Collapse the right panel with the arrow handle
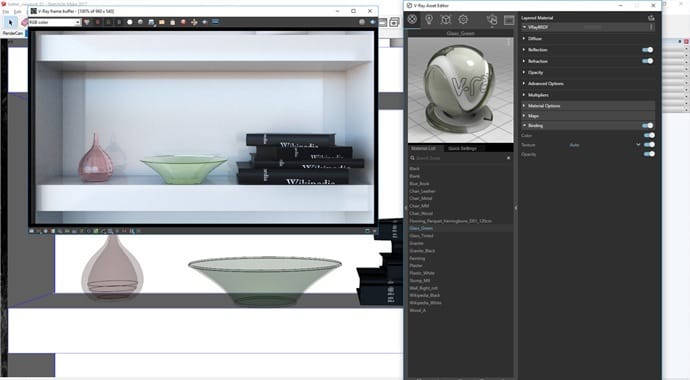The height and width of the screenshot is (380, 690). 516,208
